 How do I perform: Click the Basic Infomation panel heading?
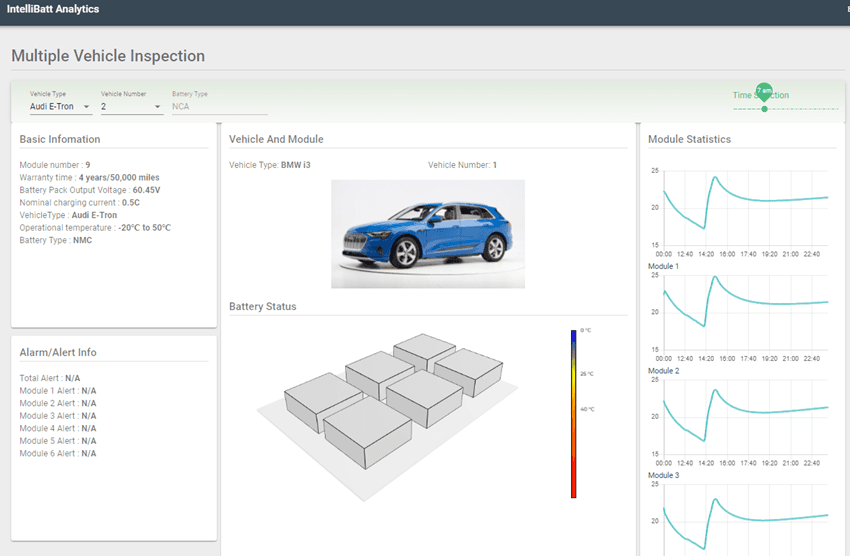coord(60,139)
